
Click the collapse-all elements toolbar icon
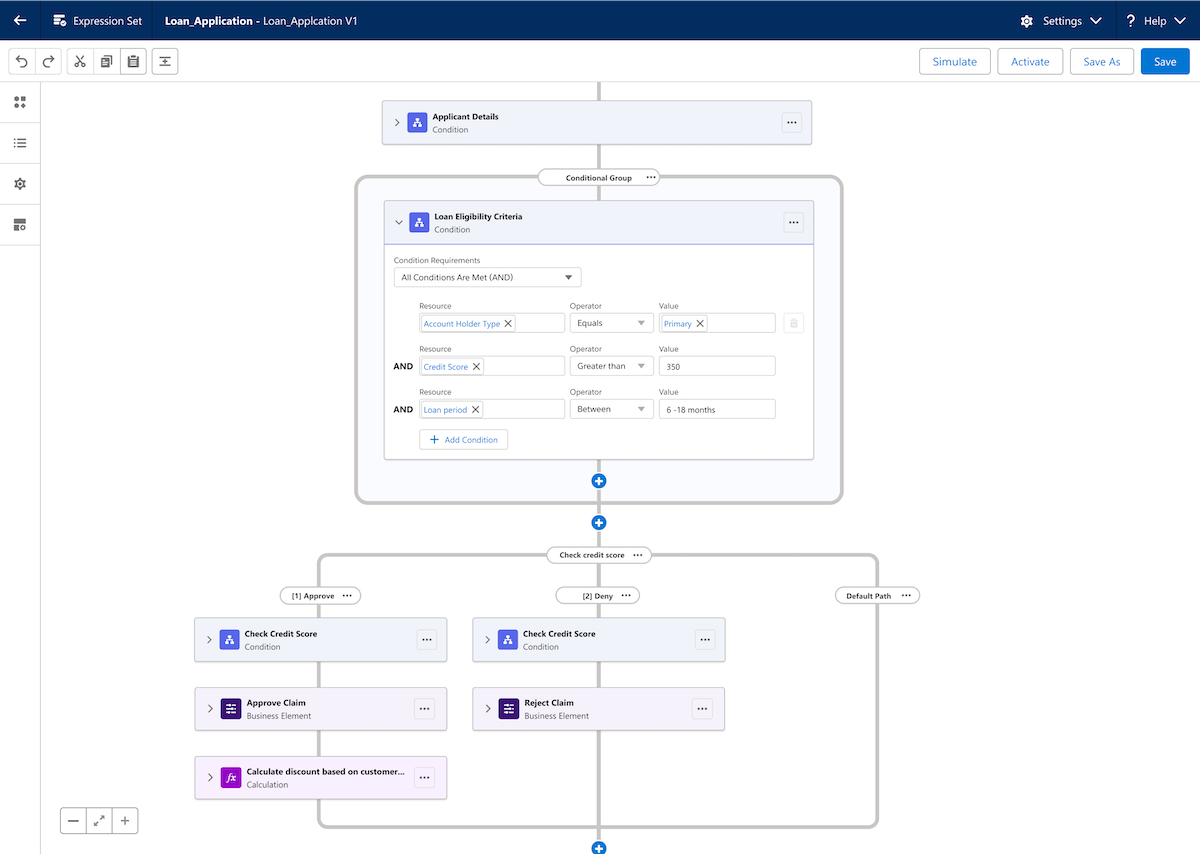tap(165, 61)
